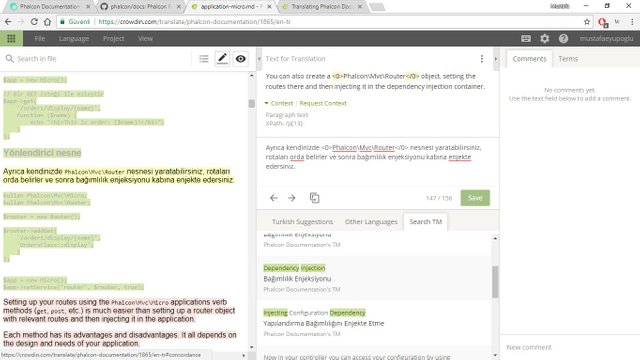Open the View menu
640x360 pixels.
[x=145, y=38]
